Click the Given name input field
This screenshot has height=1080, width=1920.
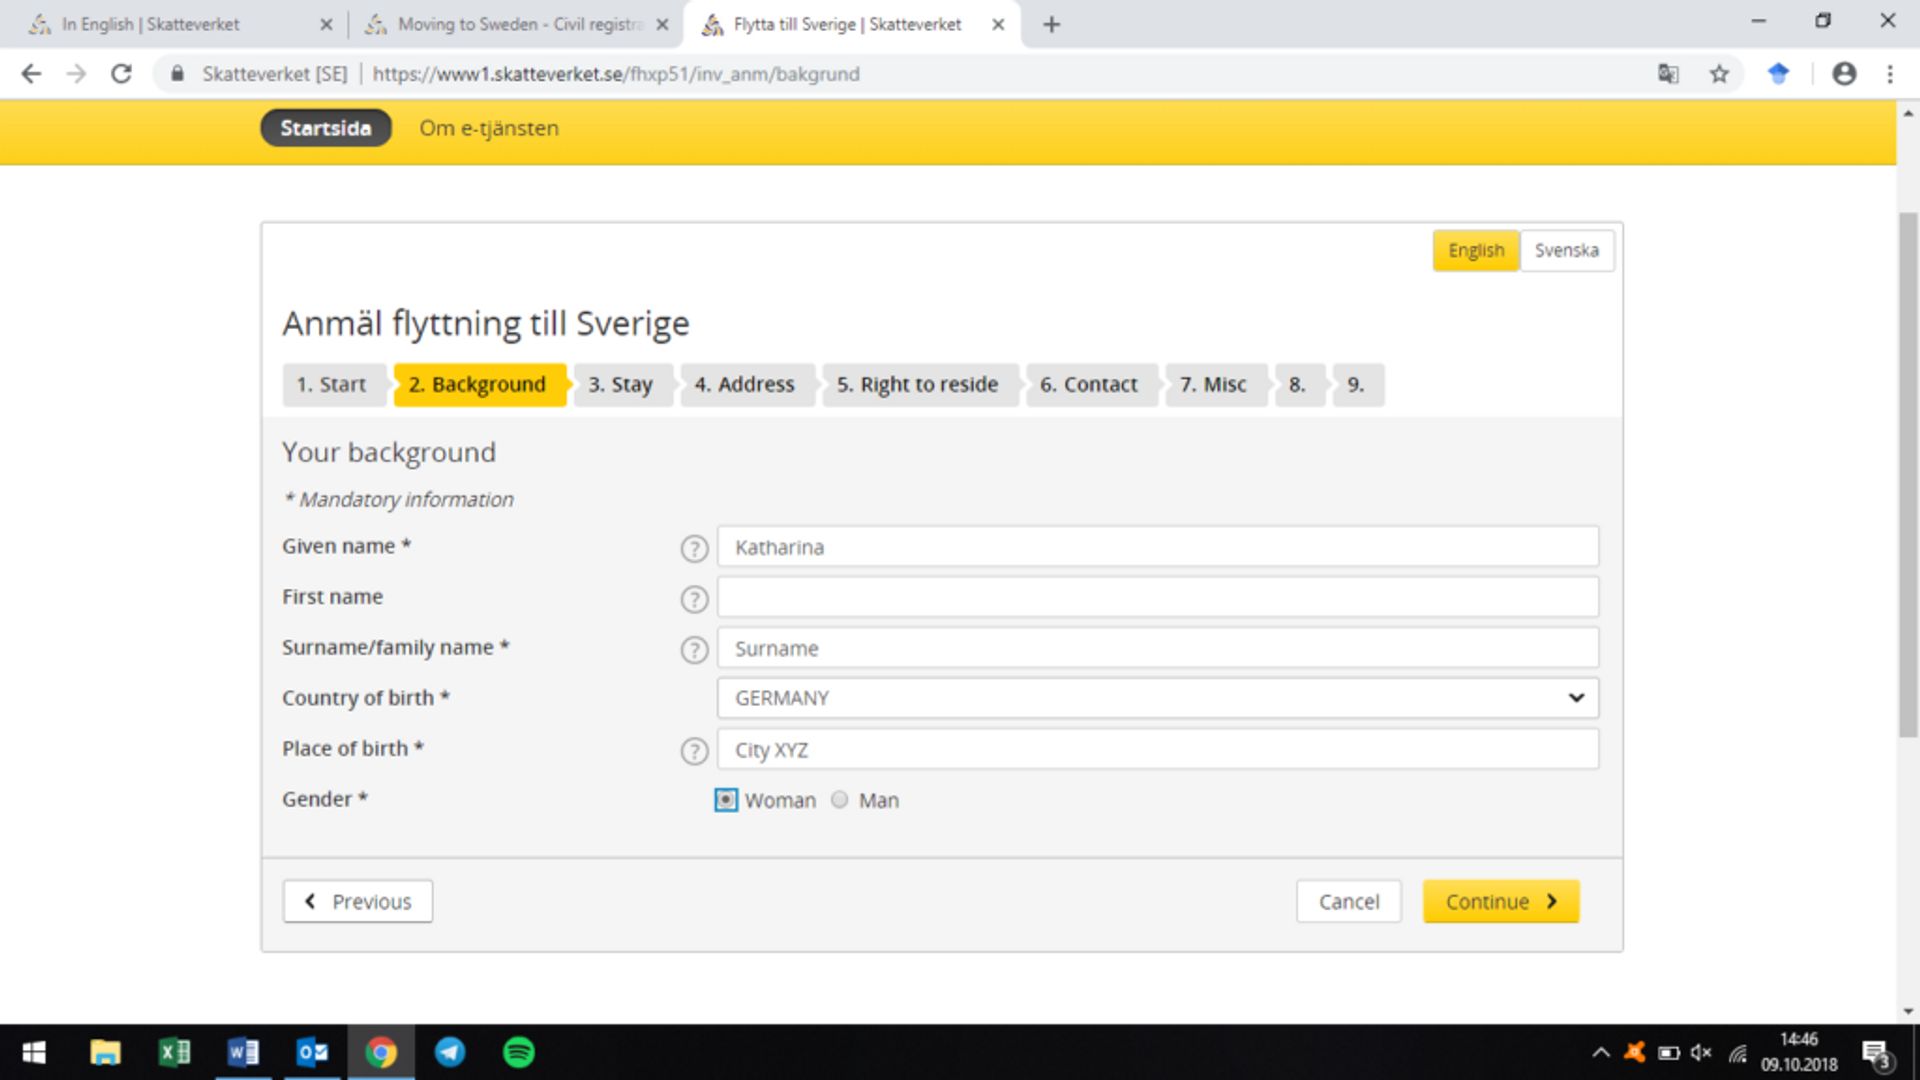[1156, 547]
